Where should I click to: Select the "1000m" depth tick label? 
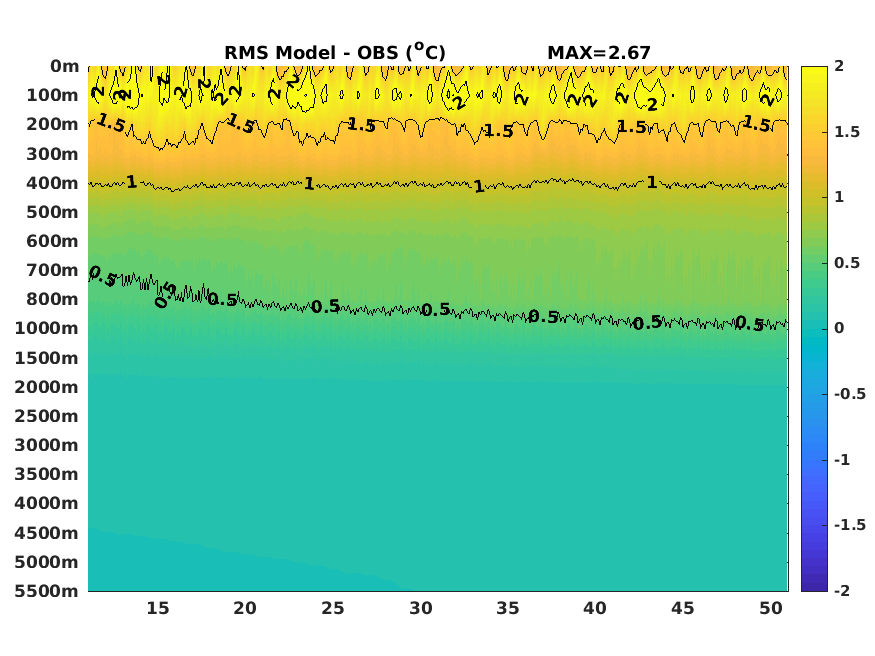[x=47, y=328]
